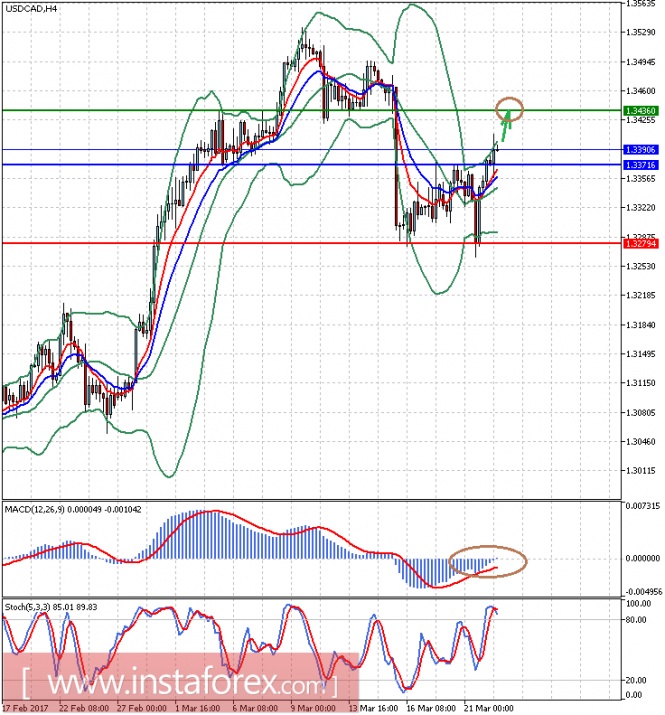Click the 0.007315 MACD scale value
Screen dimensions: 665x715
pyautogui.click(x=641, y=507)
